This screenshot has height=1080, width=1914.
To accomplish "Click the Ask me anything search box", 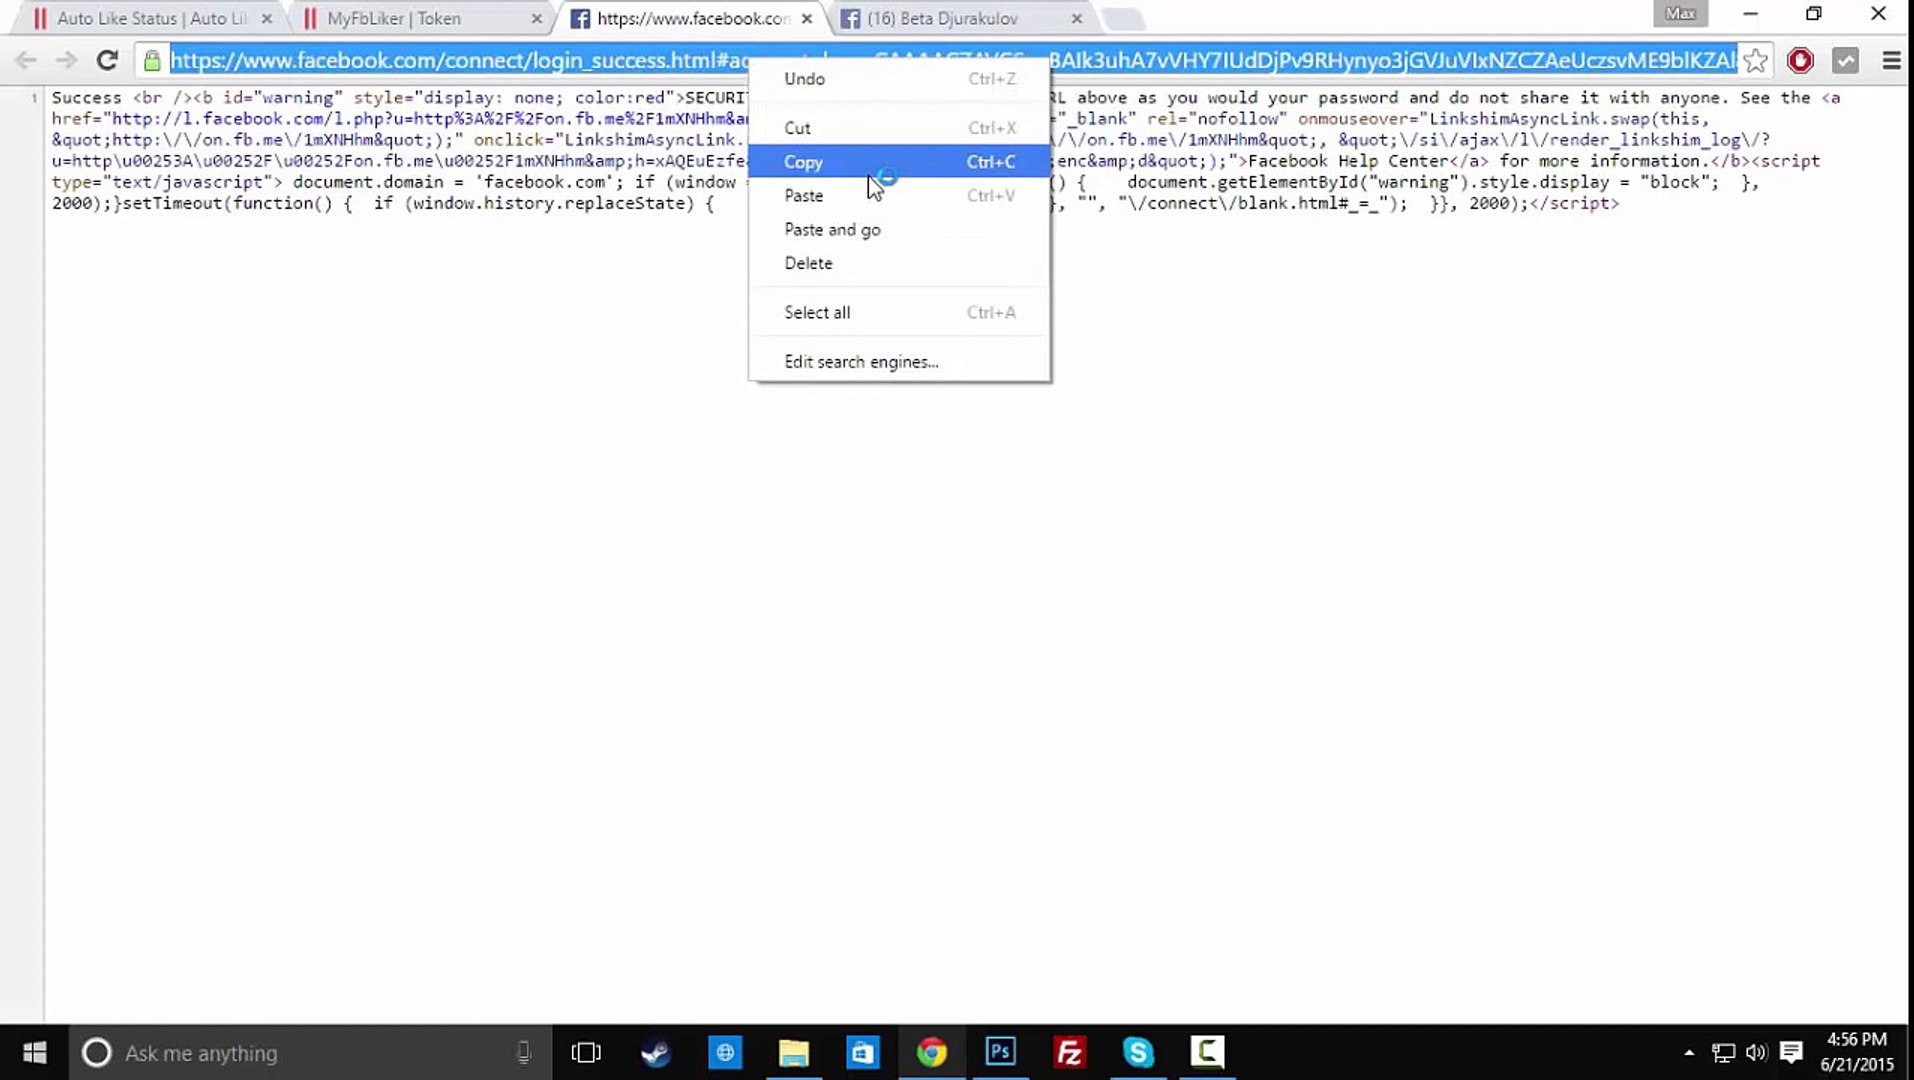I will tap(310, 1052).
